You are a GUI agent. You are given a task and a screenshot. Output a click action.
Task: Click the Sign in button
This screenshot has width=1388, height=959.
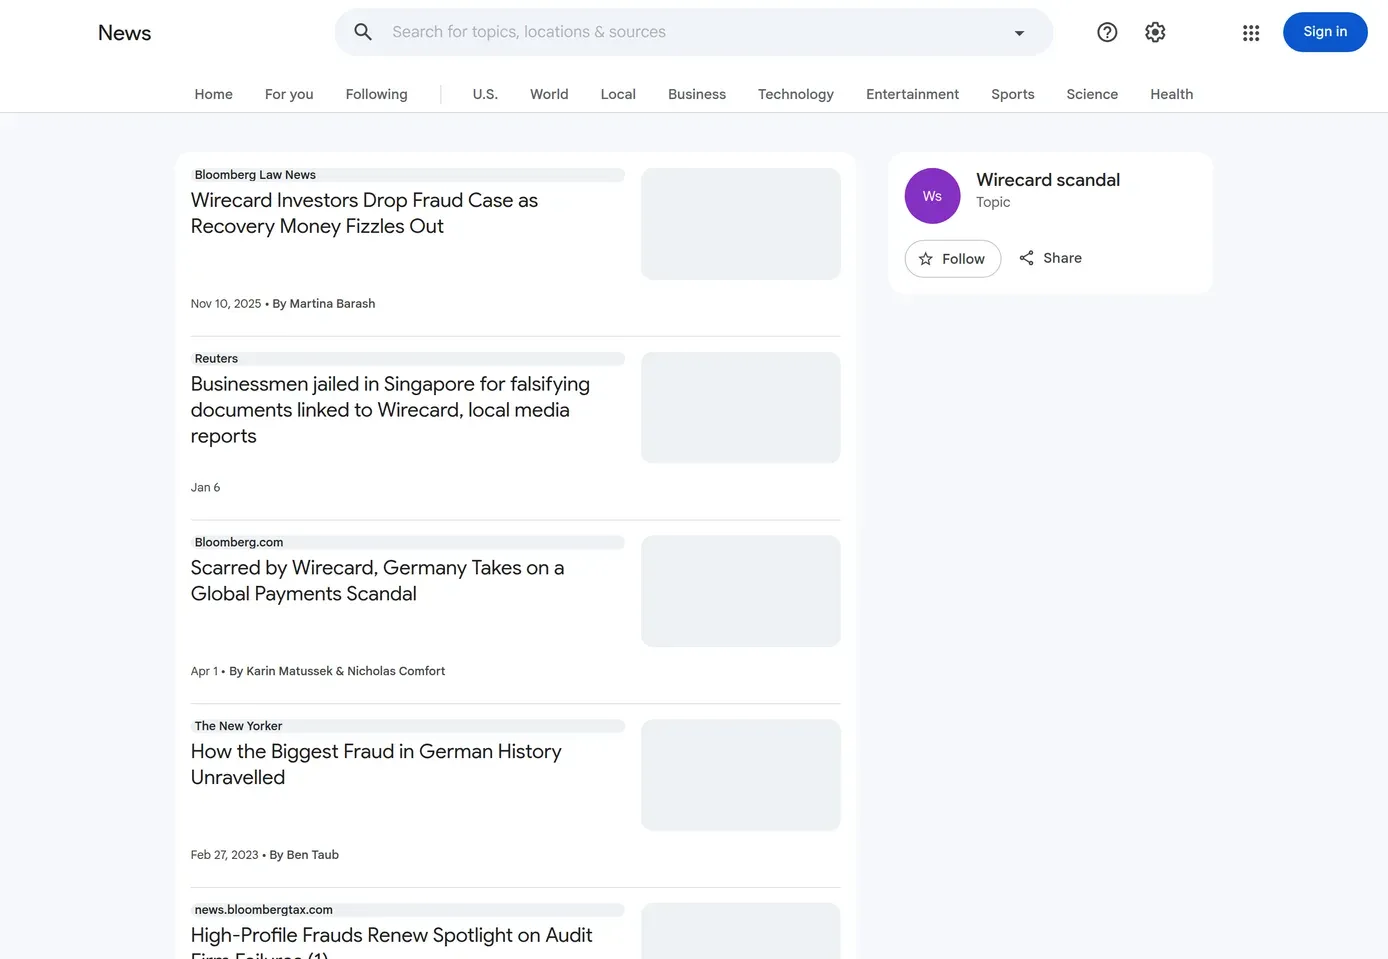1325,32
